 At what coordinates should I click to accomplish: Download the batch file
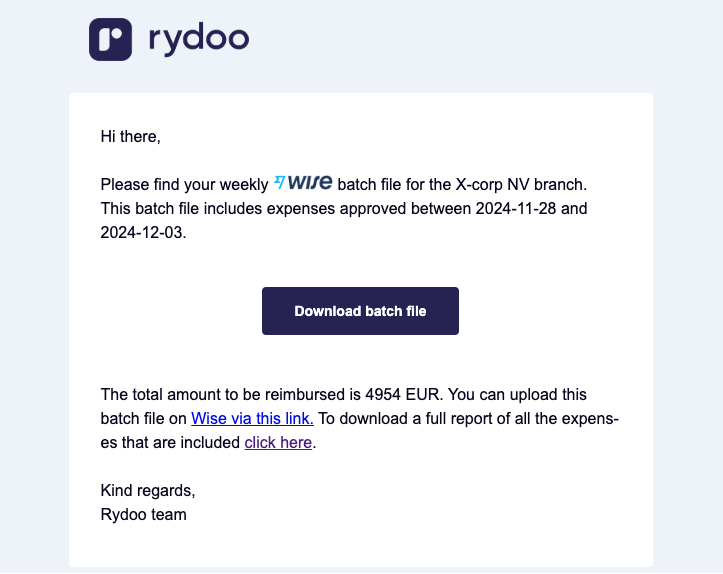tap(360, 311)
